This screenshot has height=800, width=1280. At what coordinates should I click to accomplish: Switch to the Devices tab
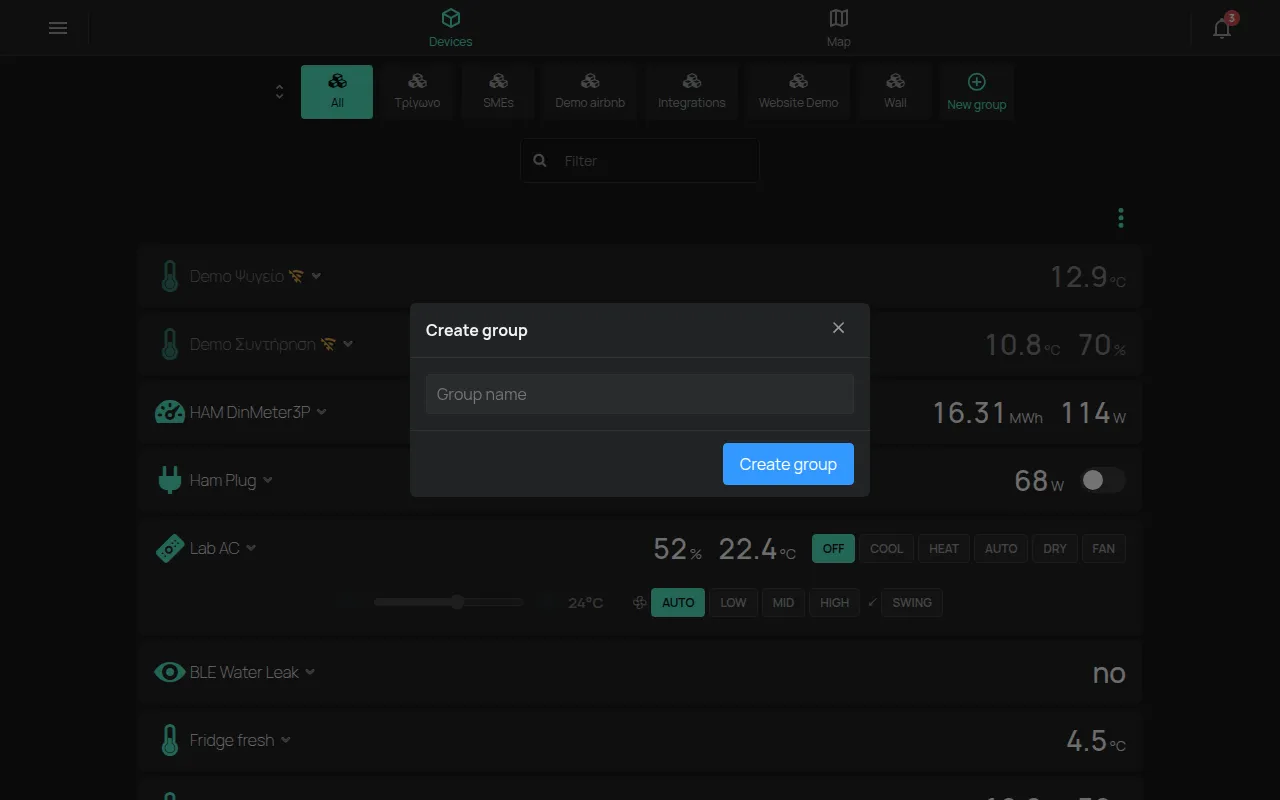tap(450, 28)
